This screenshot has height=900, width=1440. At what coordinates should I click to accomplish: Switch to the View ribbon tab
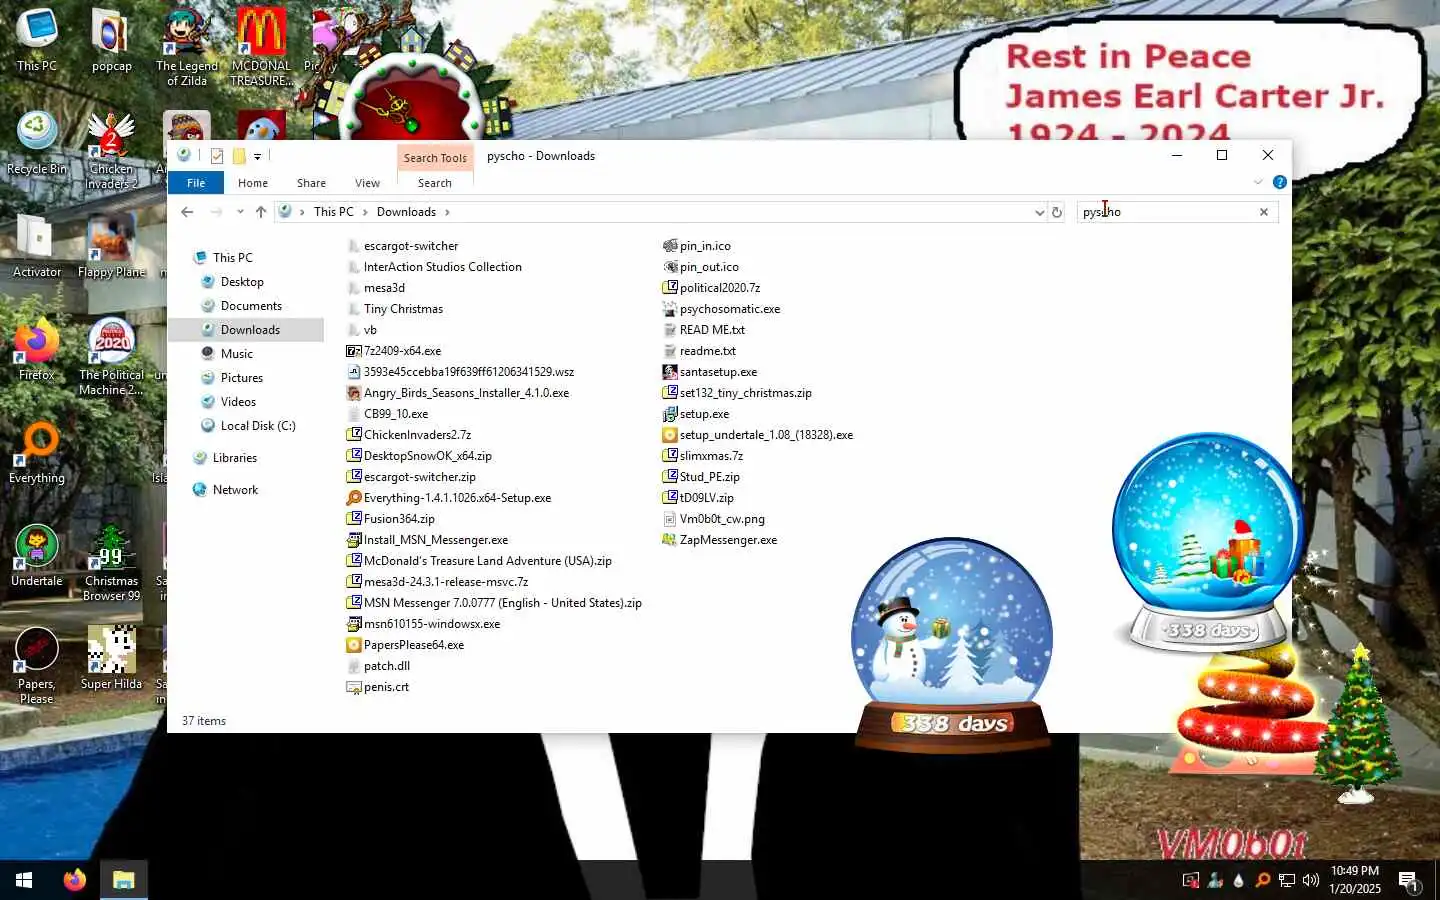[x=367, y=183]
